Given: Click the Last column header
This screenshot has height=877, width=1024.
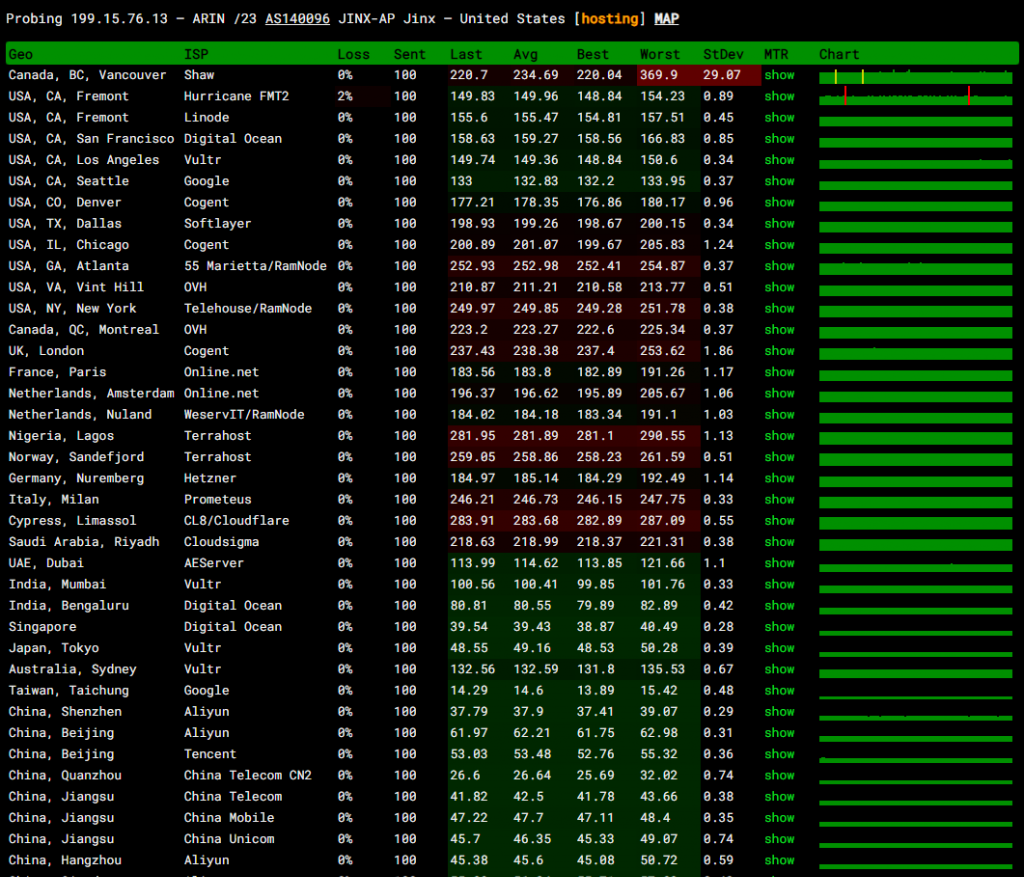Looking at the screenshot, I should point(466,54).
